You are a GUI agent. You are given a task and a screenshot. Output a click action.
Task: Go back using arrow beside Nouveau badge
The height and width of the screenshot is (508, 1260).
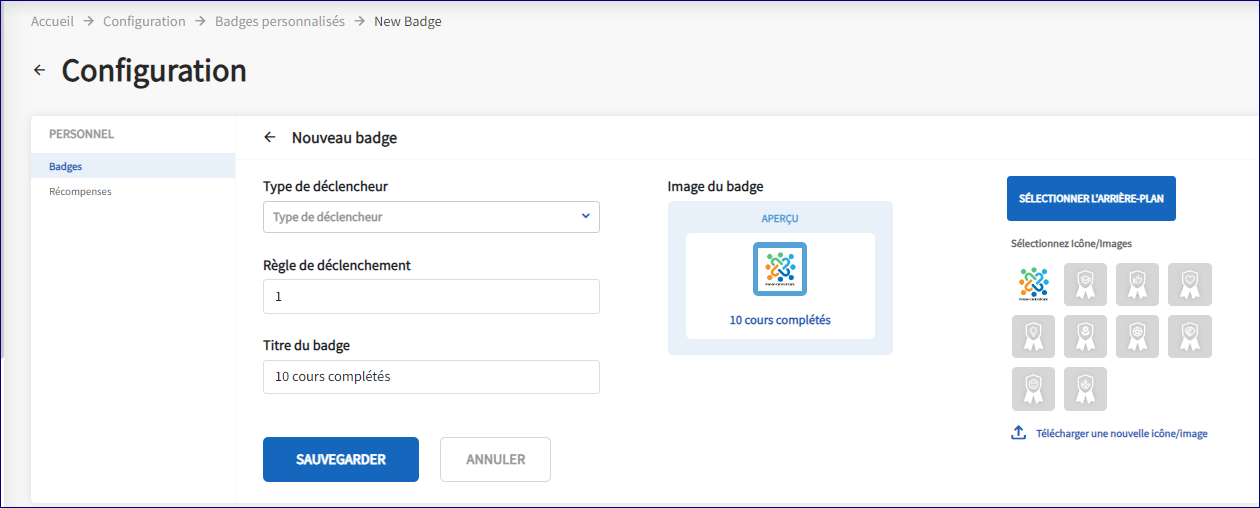pos(269,138)
